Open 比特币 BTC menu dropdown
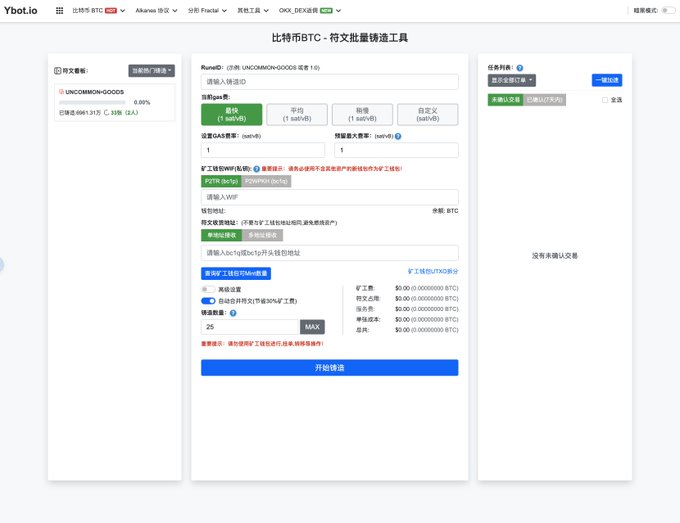 [98, 10]
